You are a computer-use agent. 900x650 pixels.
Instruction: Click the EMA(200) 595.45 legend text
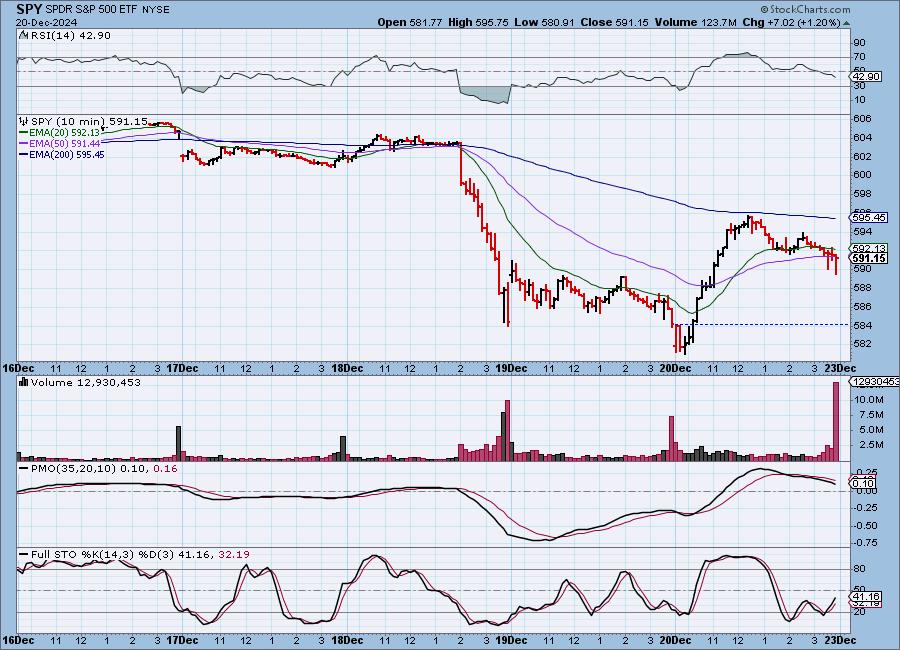coord(67,154)
